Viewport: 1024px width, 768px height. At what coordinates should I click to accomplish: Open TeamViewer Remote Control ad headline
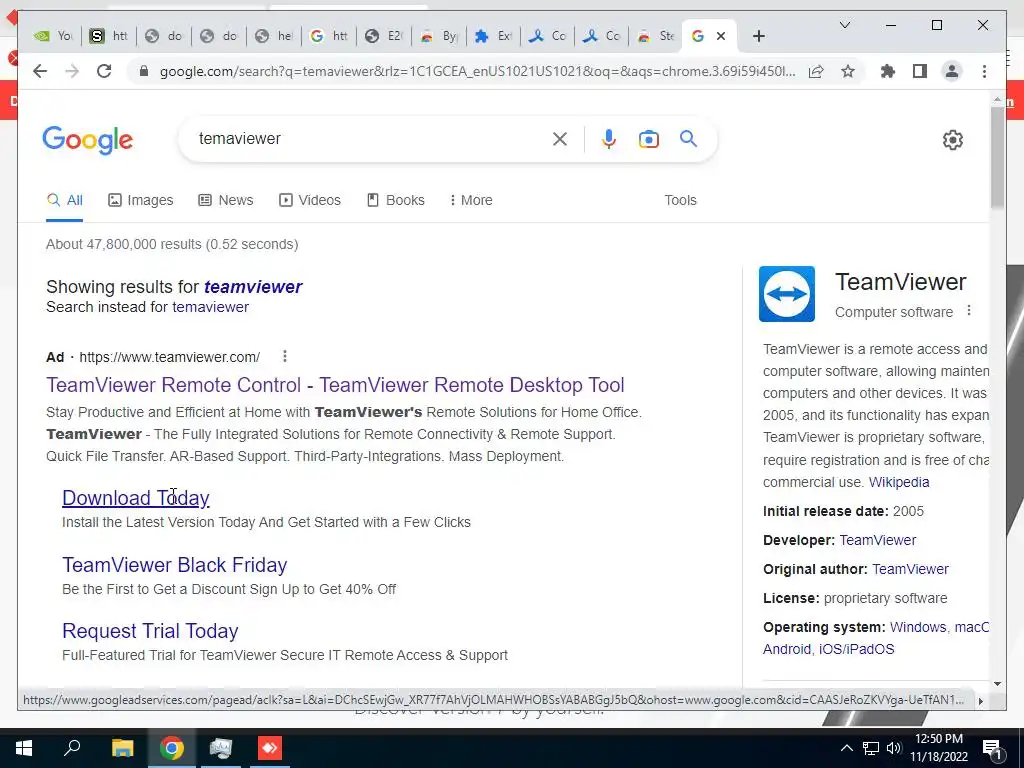click(x=335, y=385)
